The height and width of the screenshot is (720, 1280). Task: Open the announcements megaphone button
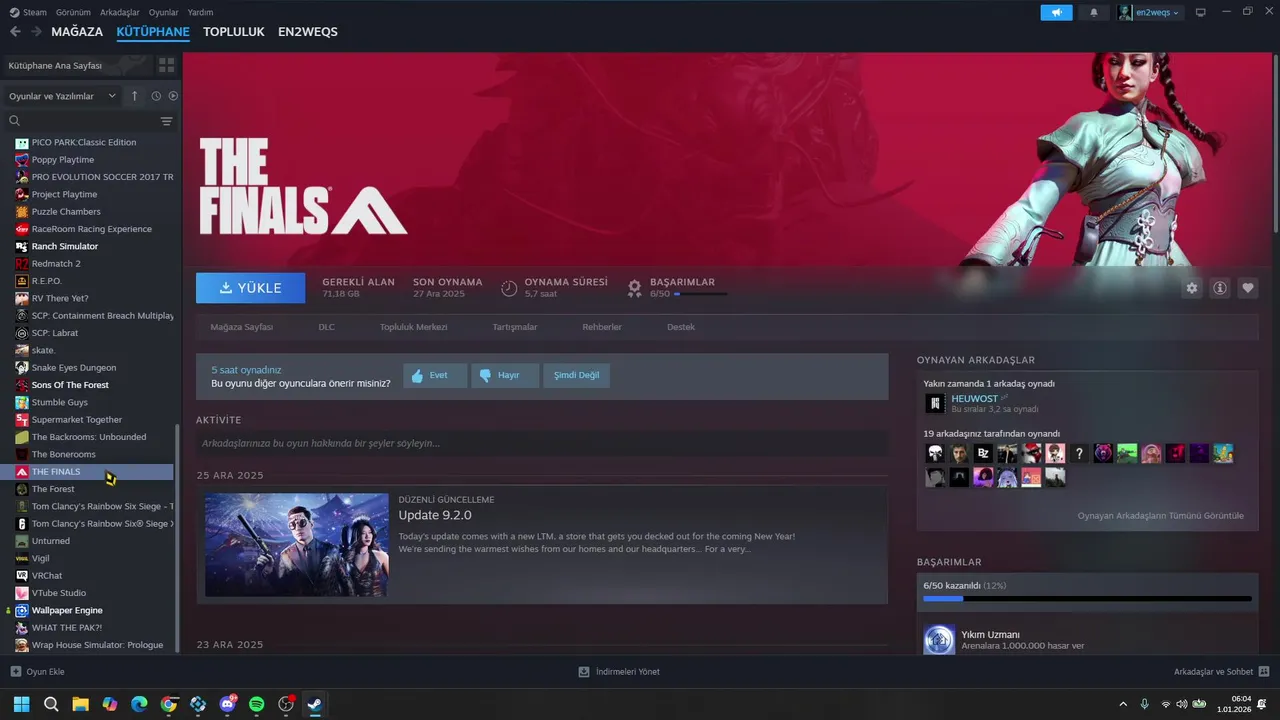coord(1056,12)
